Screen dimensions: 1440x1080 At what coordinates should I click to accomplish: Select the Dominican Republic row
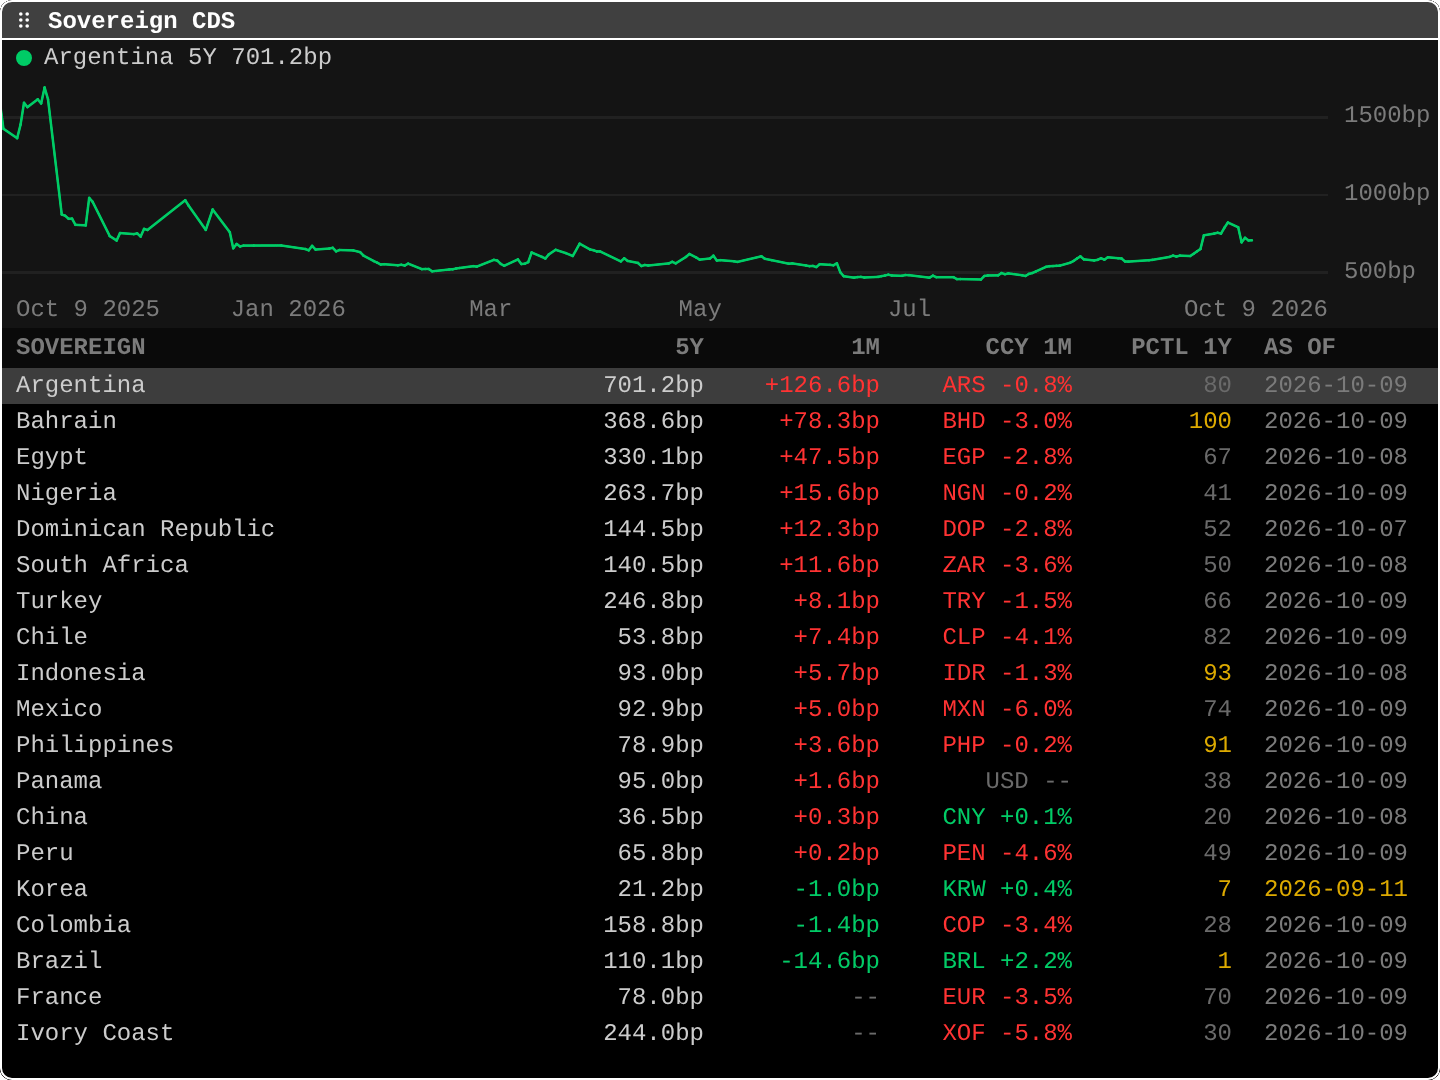click(720, 529)
